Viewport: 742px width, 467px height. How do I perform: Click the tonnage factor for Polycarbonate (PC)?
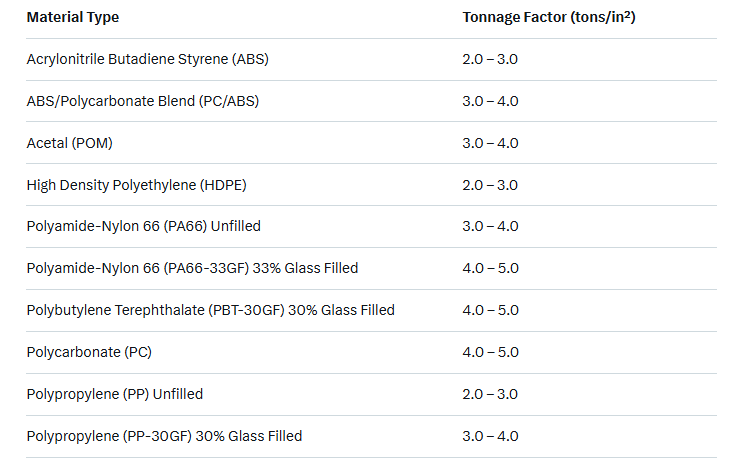click(x=490, y=352)
